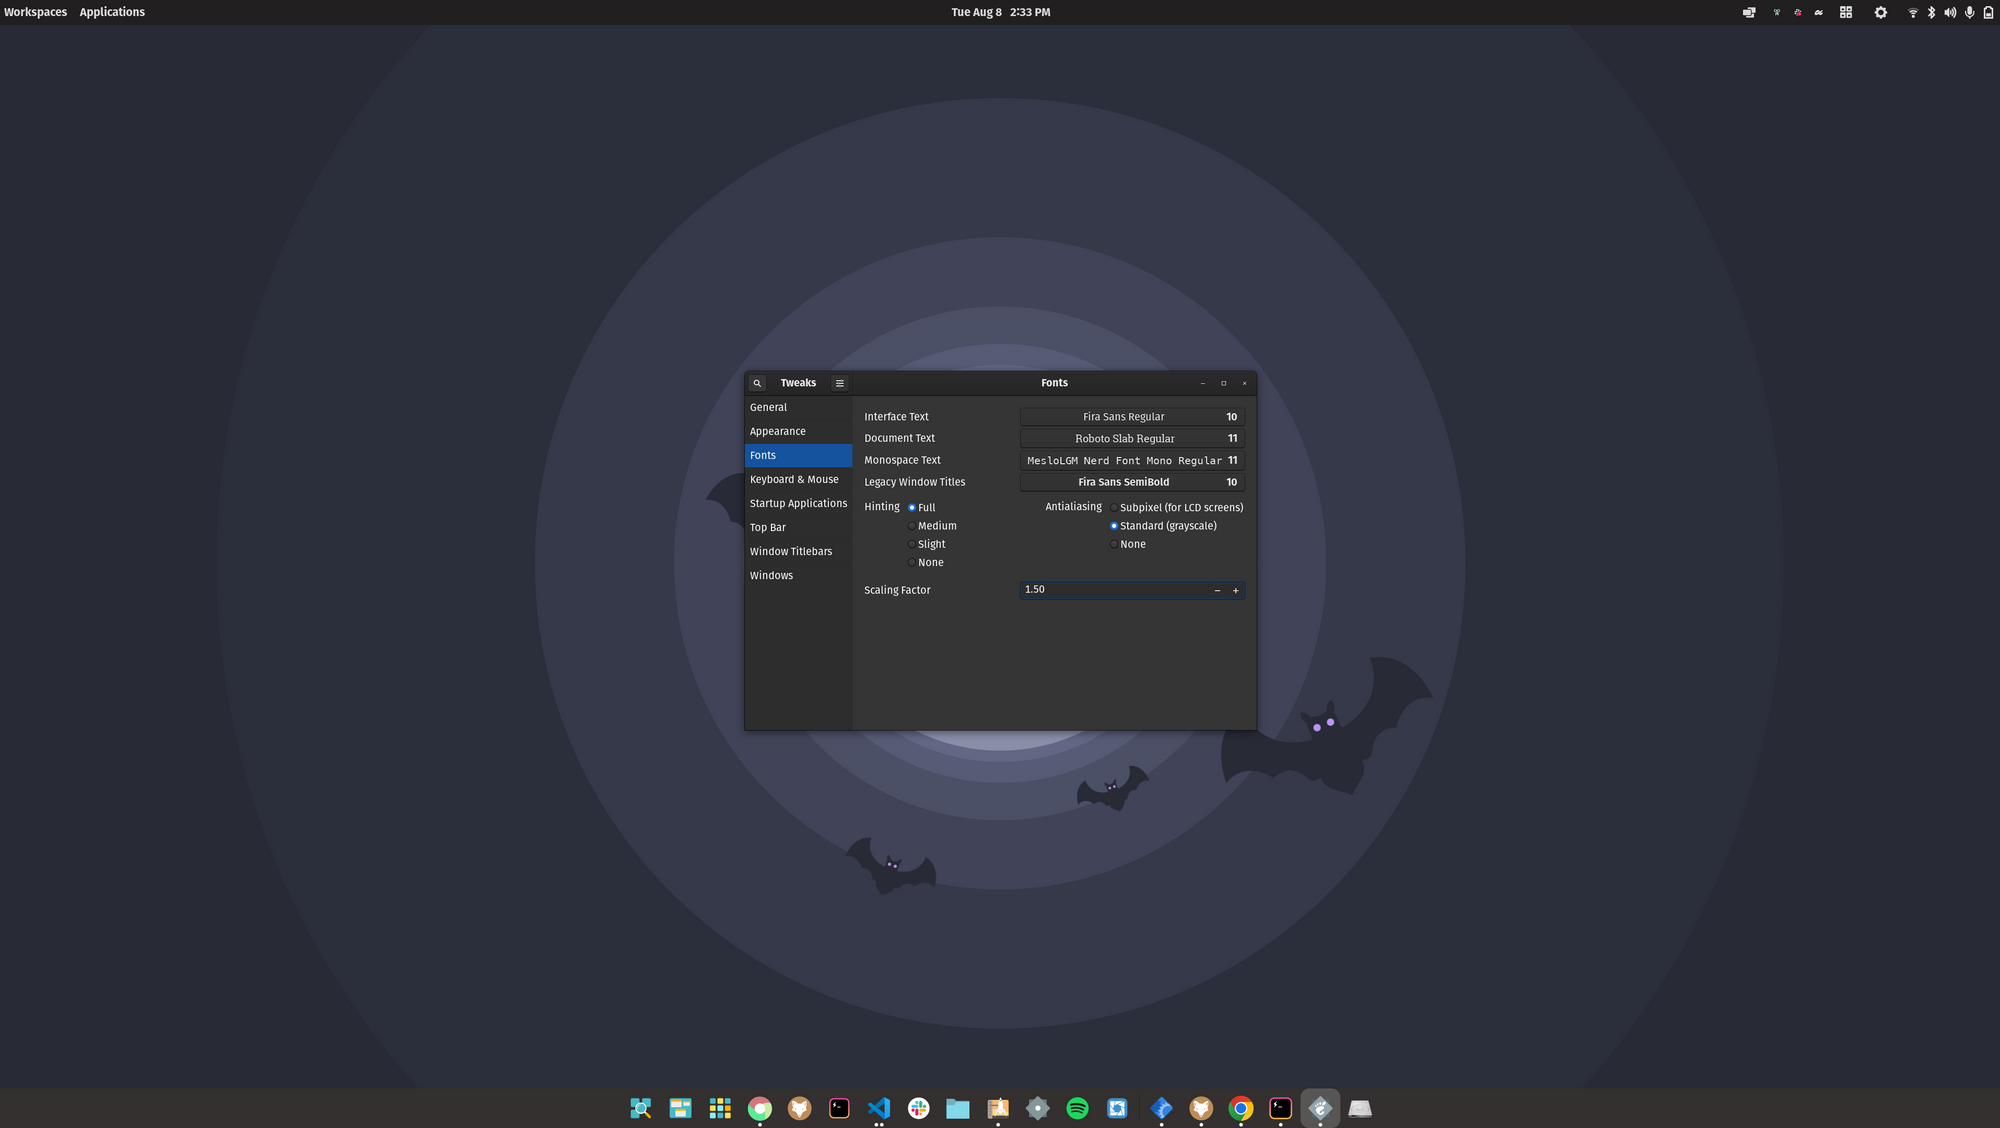The image size is (2000, 1128).
Task: Open Keyboard & Mouse settings page
Action: pos(798,479)
